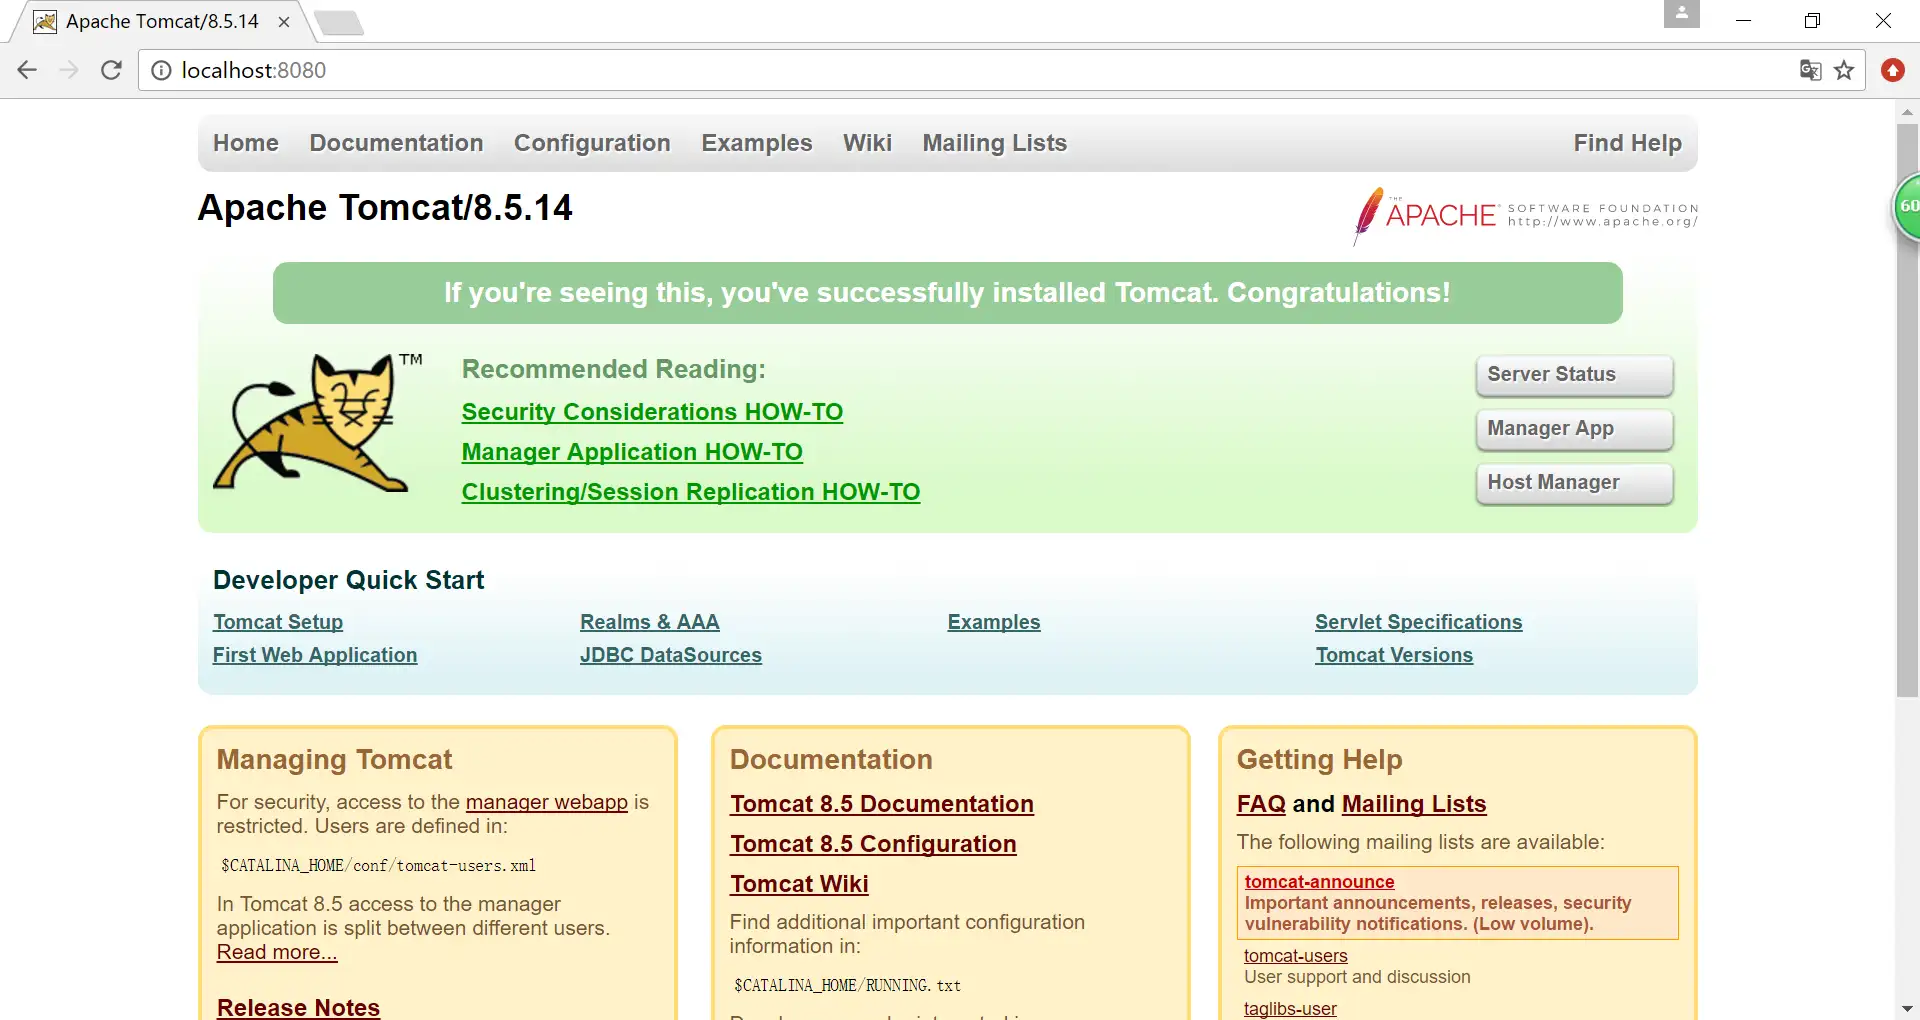Open the Wiki navigation link
The width and height of the screenshot is (1920, 1020).
point(867,143)
